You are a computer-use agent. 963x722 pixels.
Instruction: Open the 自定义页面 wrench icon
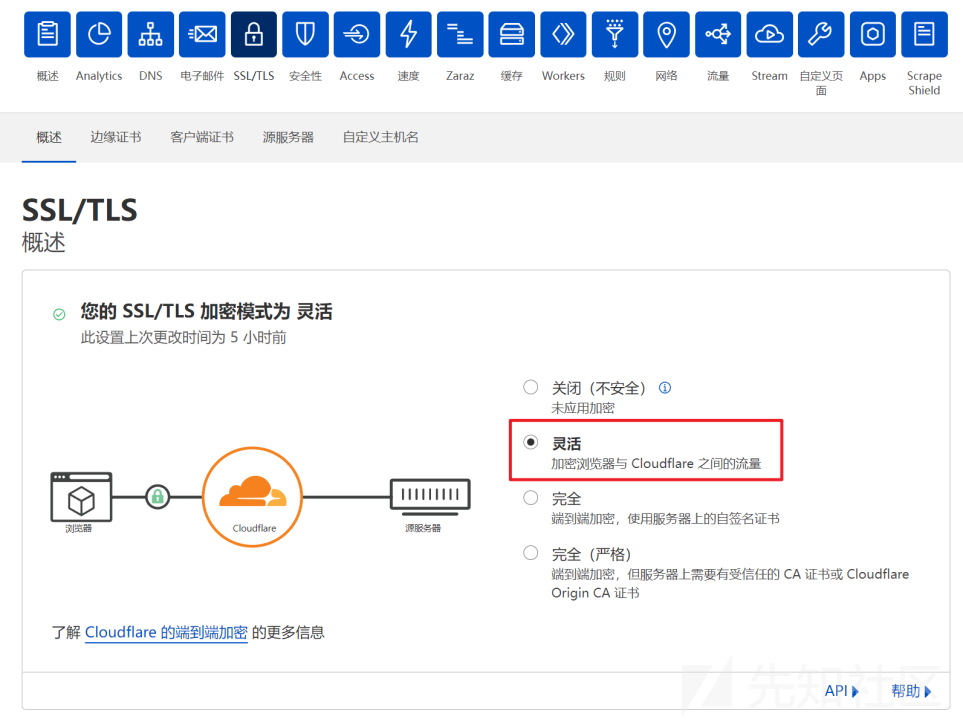(x=821, y=34)
